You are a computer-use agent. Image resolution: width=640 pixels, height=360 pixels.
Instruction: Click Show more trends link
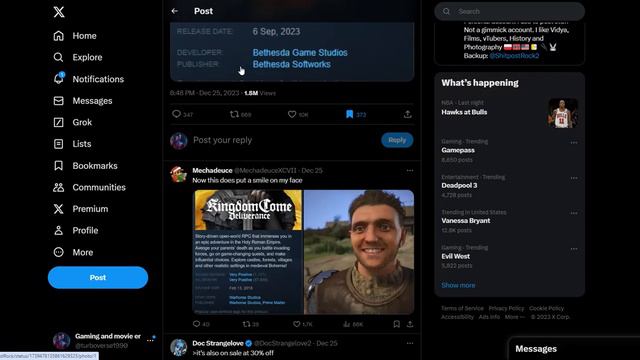458,285
